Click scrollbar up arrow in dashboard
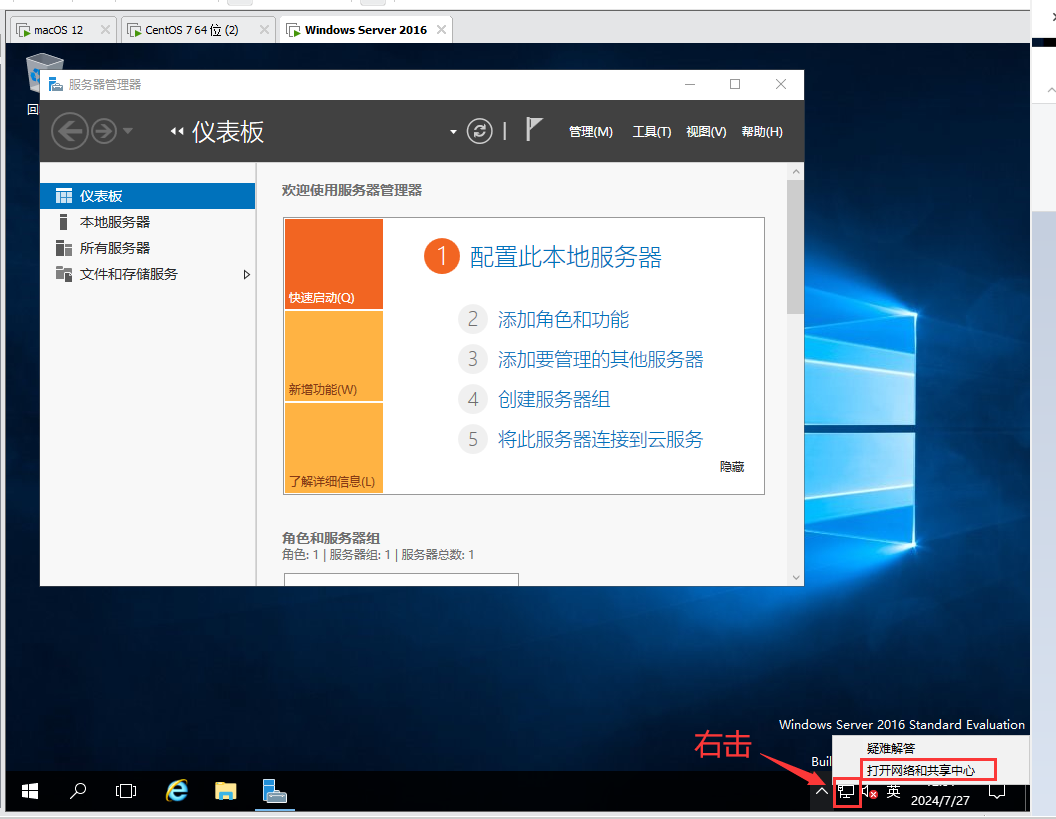 click(795, 172)
